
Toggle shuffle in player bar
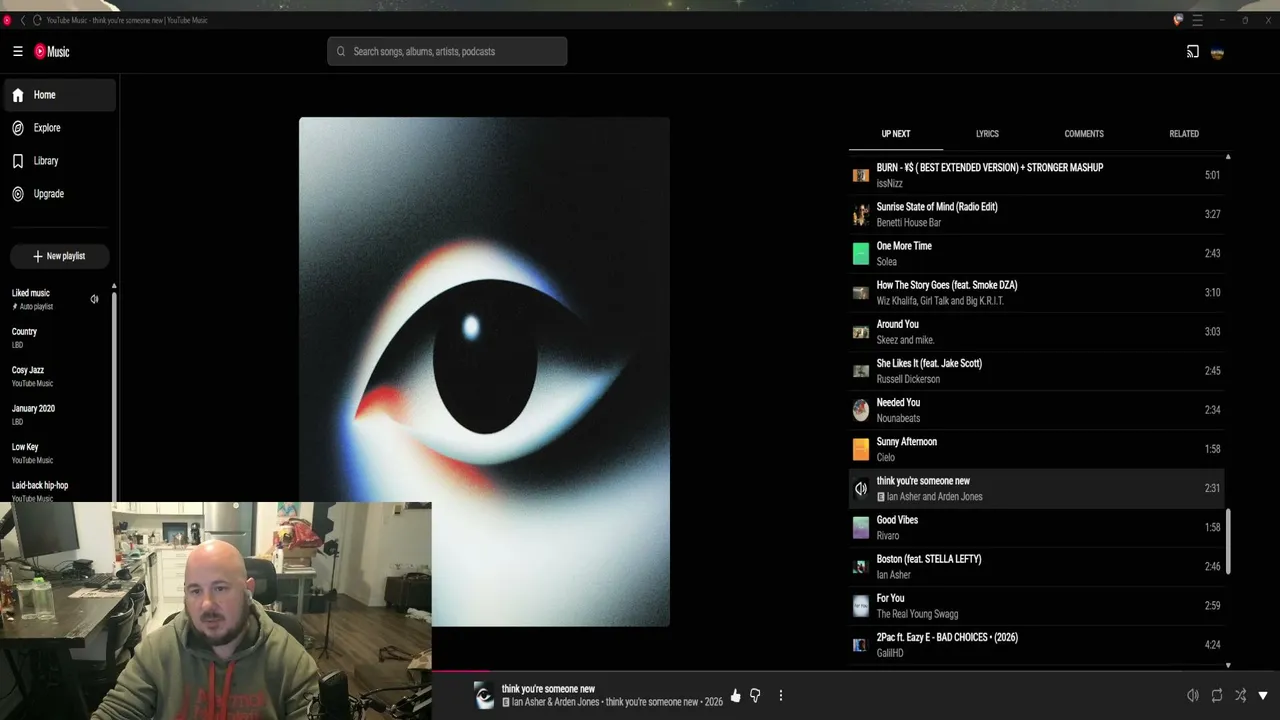click(1240, 696)
